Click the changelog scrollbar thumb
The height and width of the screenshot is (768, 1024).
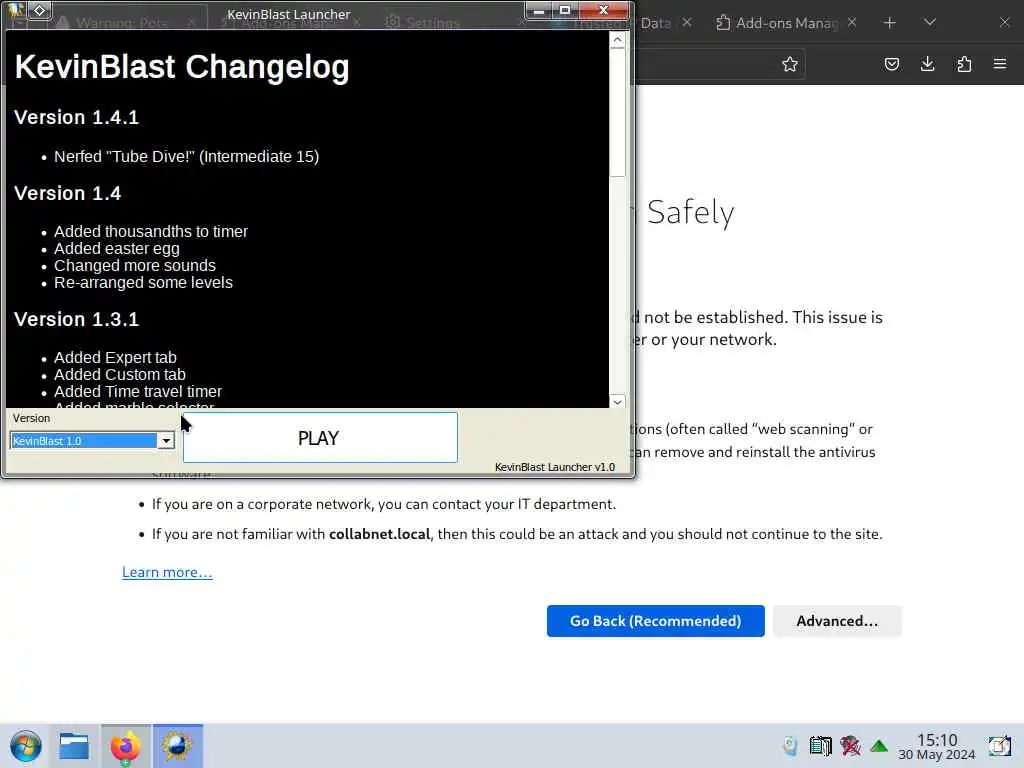(617, 112)
